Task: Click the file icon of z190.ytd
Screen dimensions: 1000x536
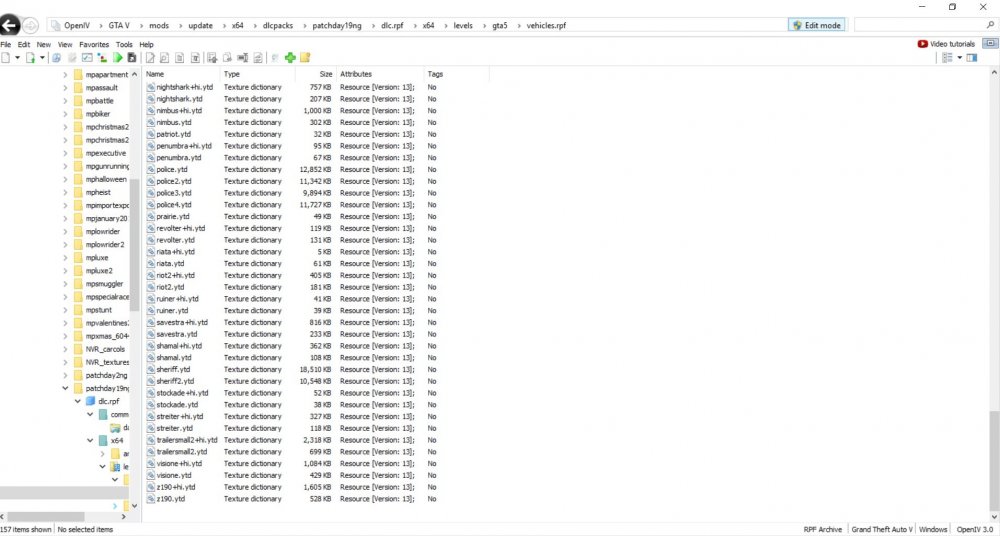Action: click(151, 499)
